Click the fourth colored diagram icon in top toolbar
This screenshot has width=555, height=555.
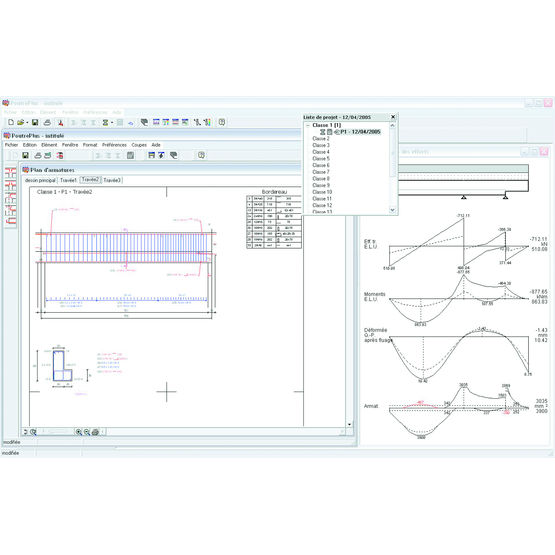pyautogui.click(x=185, y=122)
